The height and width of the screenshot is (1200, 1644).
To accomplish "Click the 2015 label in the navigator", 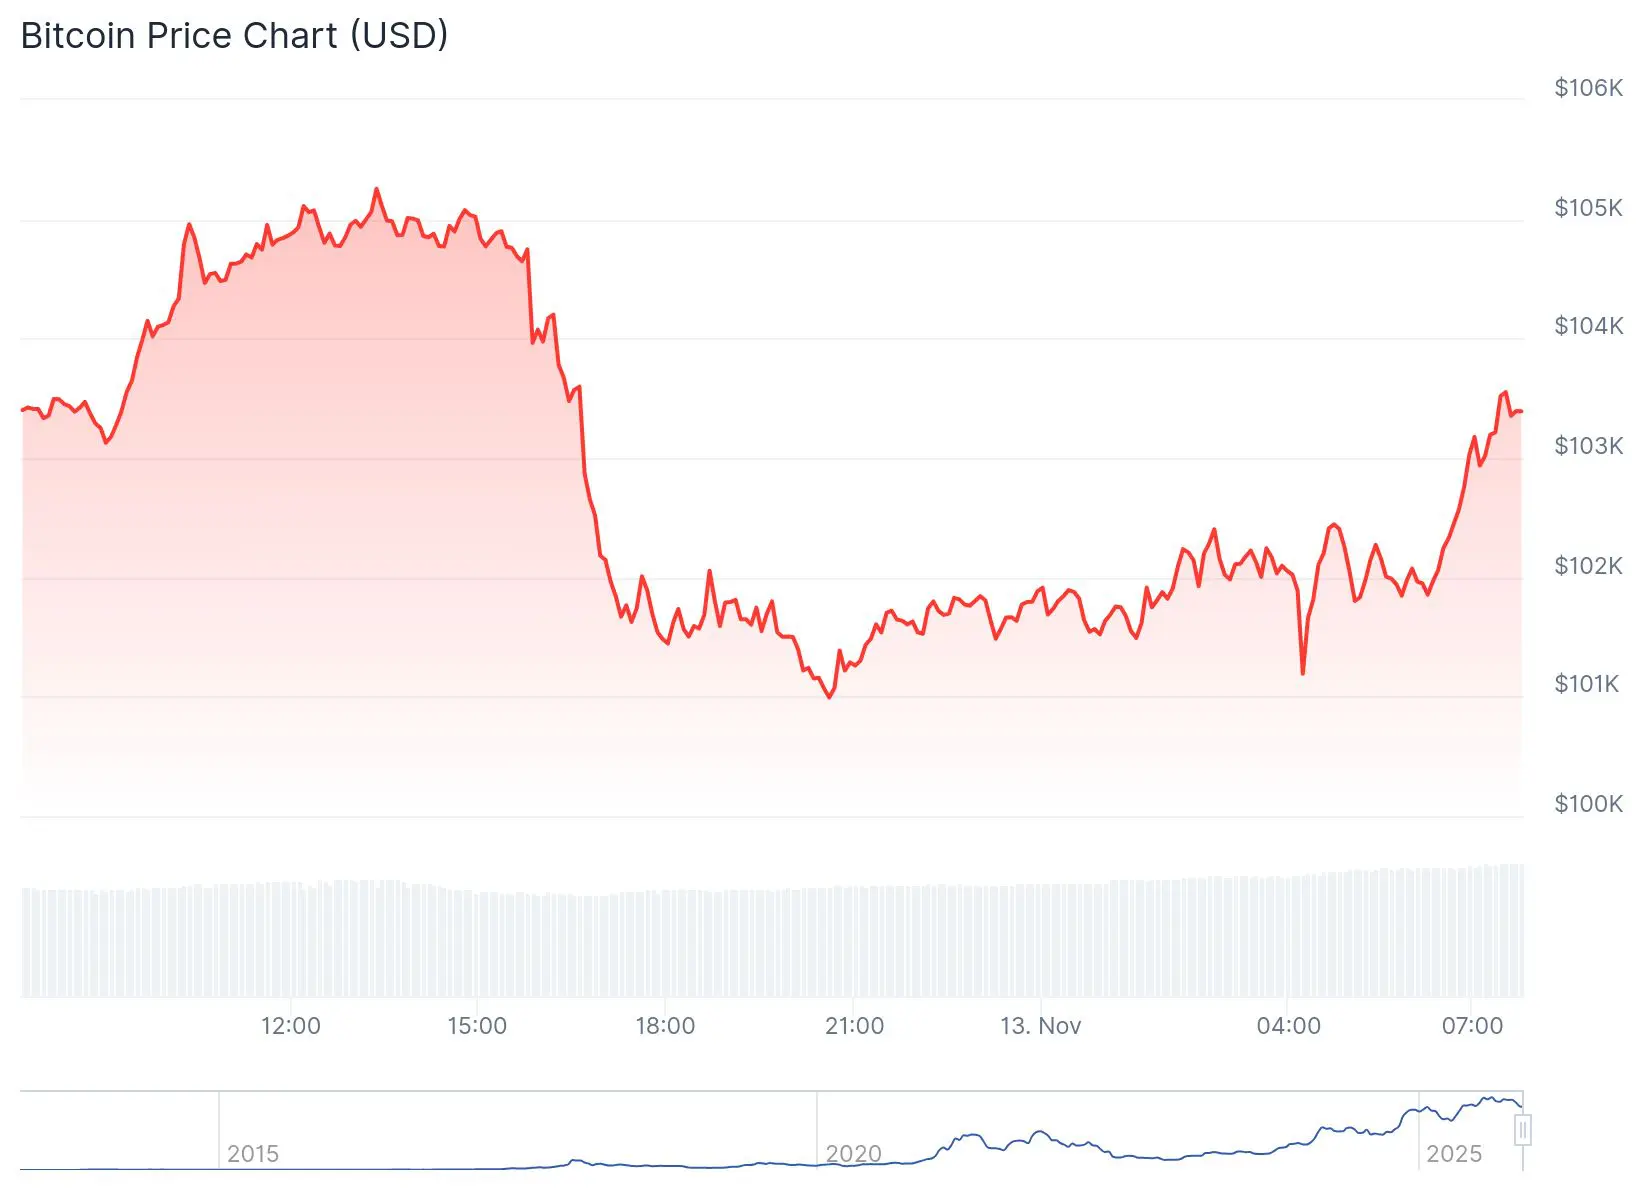I will click(253, 1154).
